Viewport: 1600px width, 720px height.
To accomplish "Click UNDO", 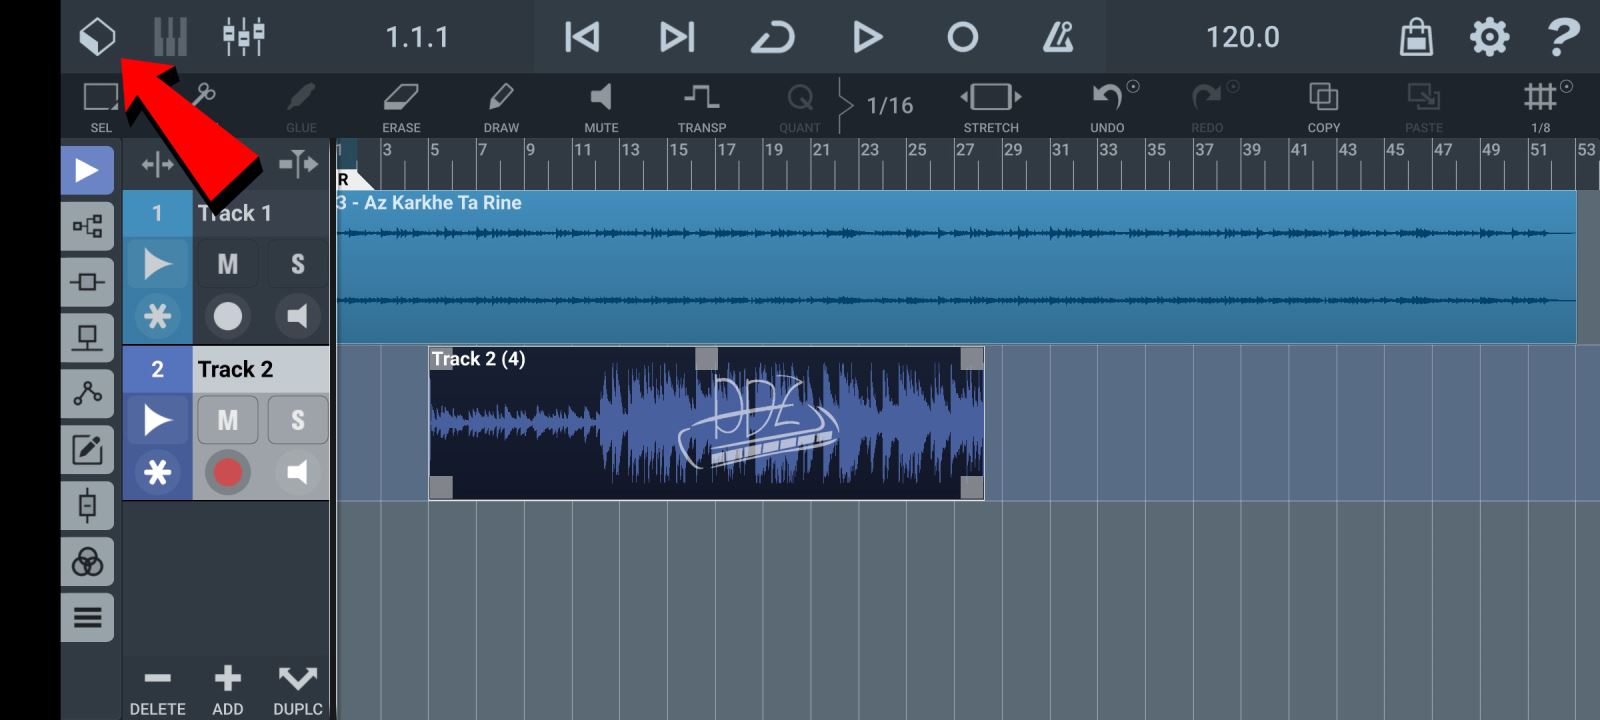I will [x=1107, y=106].
